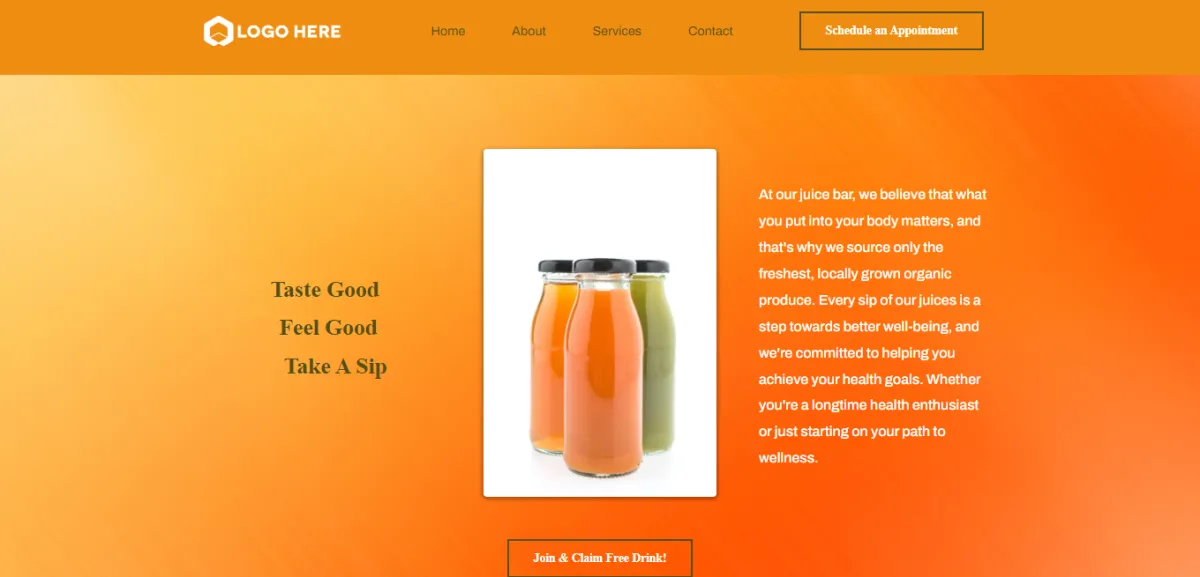Click the amber juice bottle on left
Screen dimensions: 1200x577
(548, 360)
